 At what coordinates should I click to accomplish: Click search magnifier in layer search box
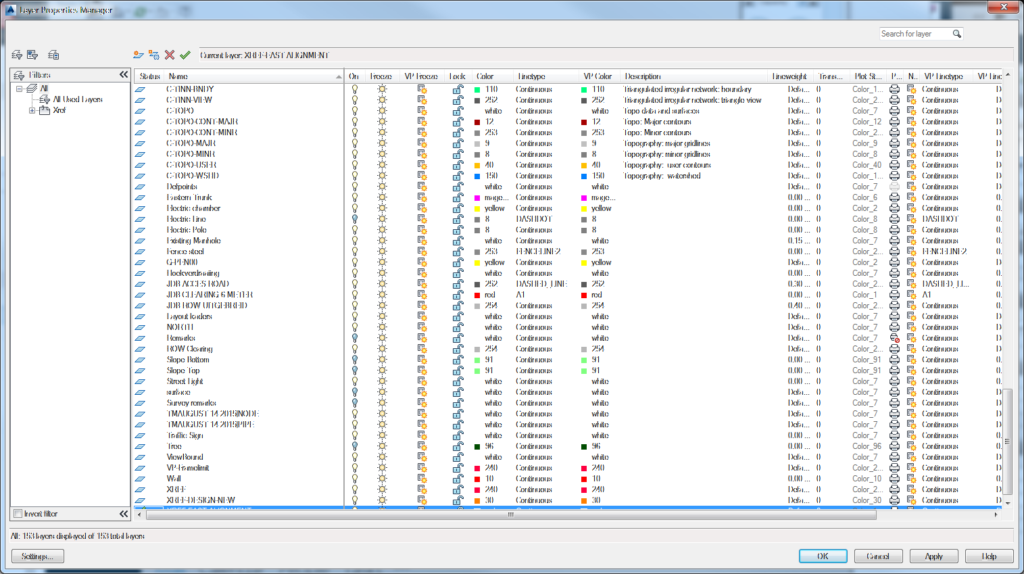[956, 34]
